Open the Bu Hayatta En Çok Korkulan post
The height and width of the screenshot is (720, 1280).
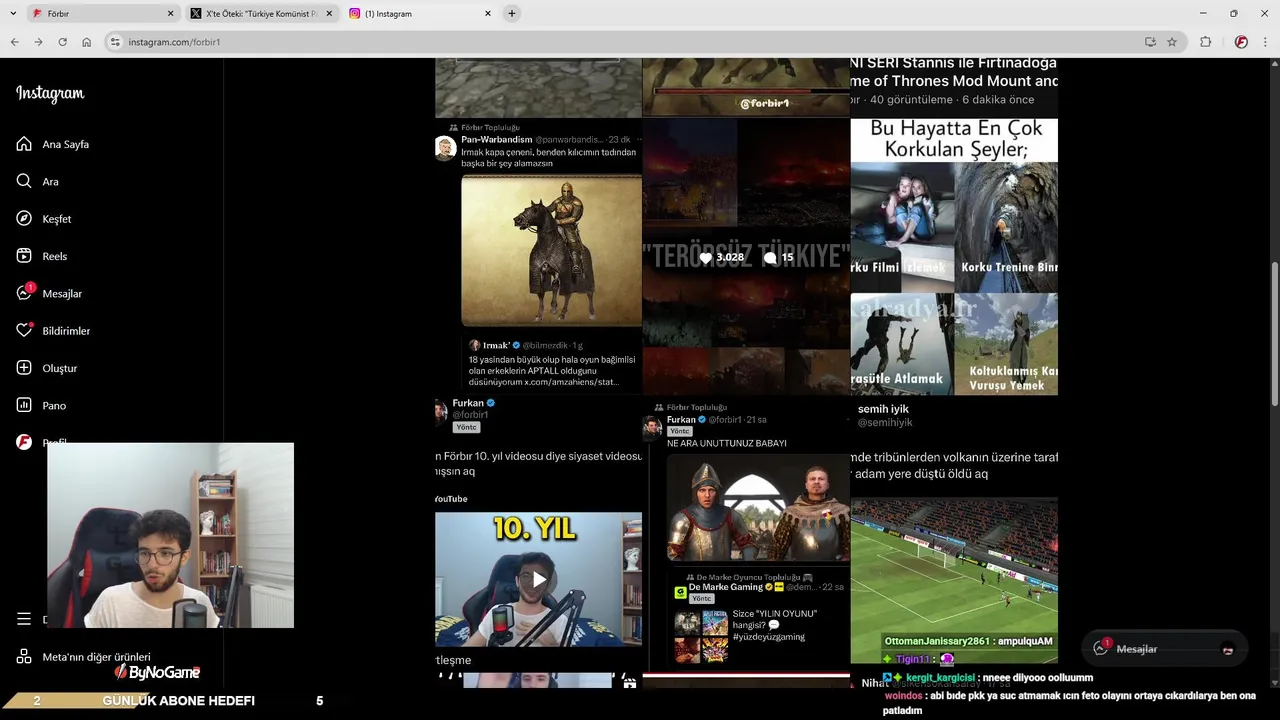(x=954, y=257)
